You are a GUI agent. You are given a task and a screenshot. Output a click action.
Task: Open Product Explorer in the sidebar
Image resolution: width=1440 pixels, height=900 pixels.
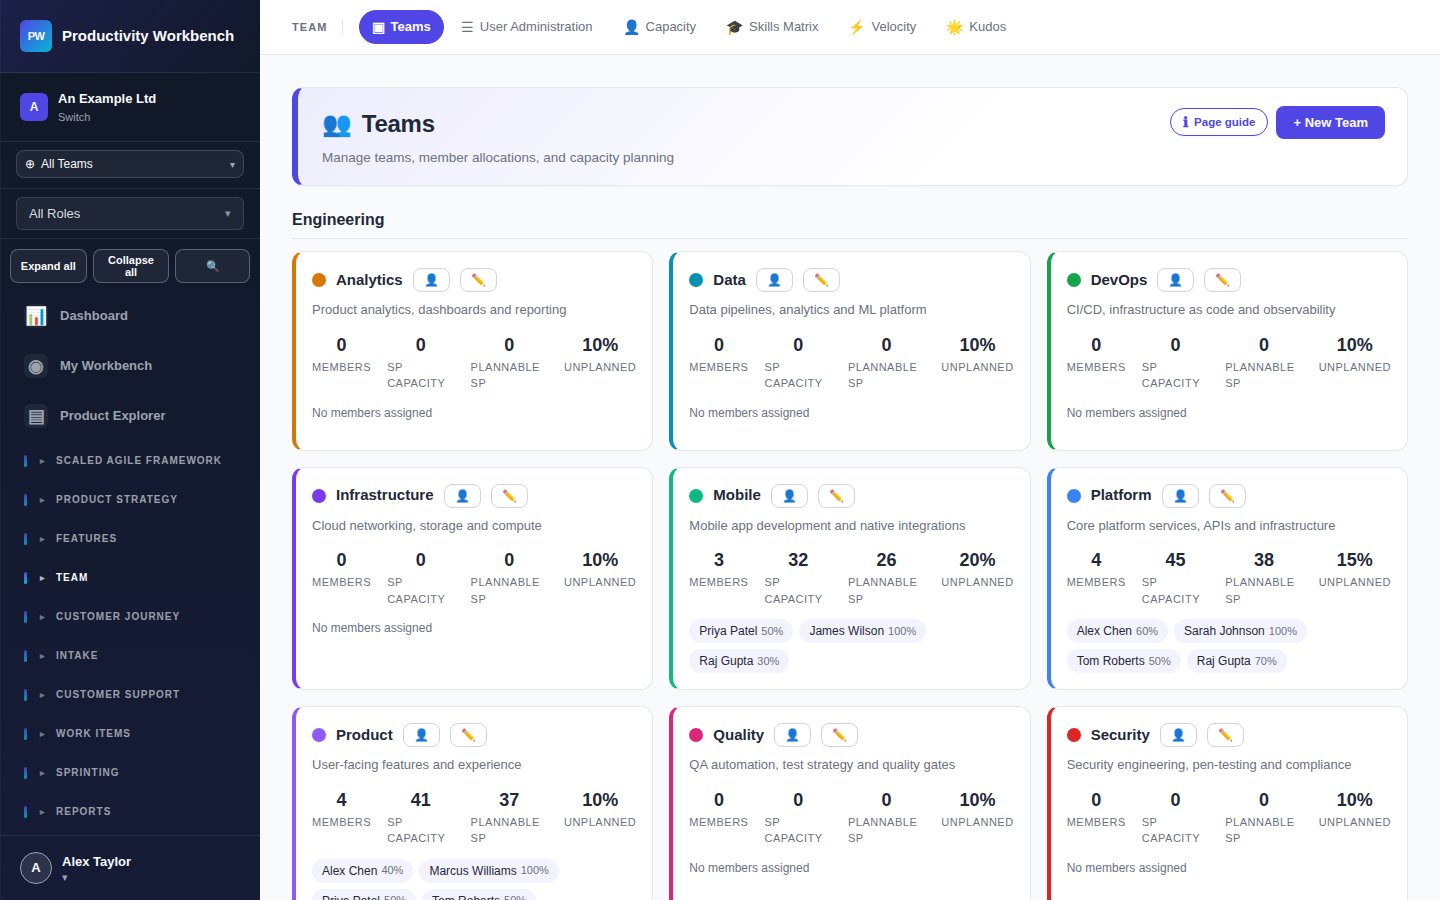[130, 416]
